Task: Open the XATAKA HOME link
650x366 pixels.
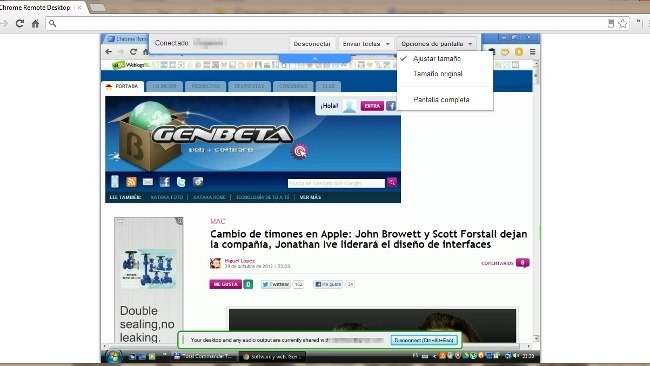Action: pos(209,197)
